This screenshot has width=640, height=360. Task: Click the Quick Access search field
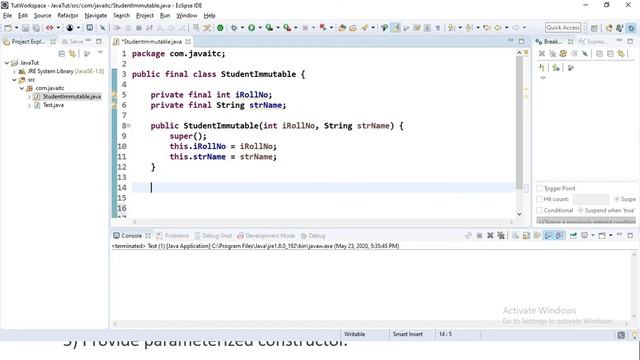click(563, 28)
